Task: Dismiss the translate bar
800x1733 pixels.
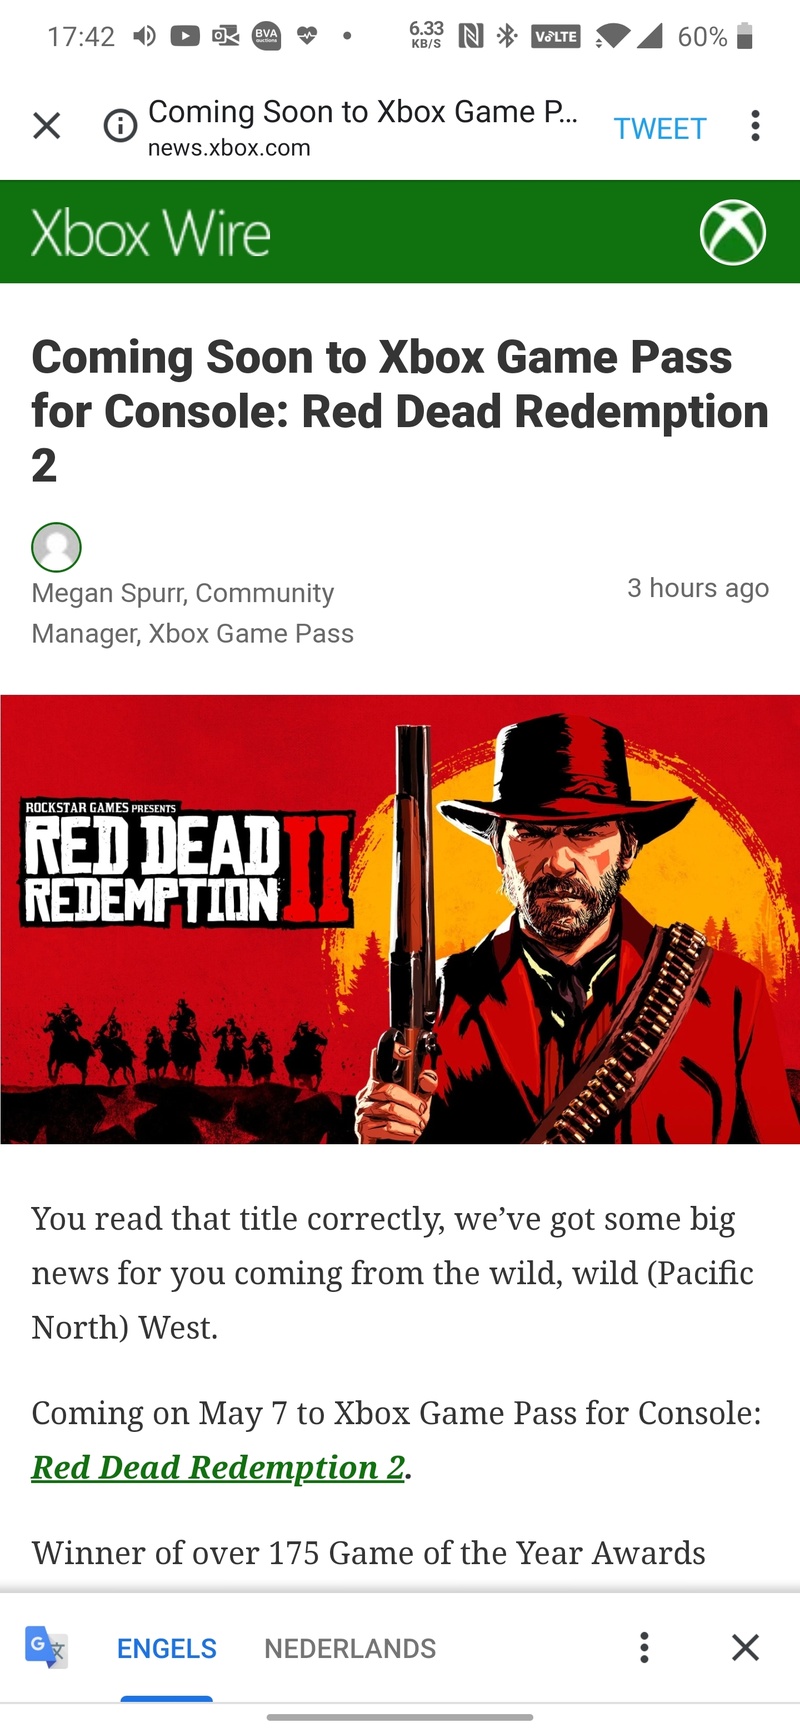Action: click(x=745, y=1647)
